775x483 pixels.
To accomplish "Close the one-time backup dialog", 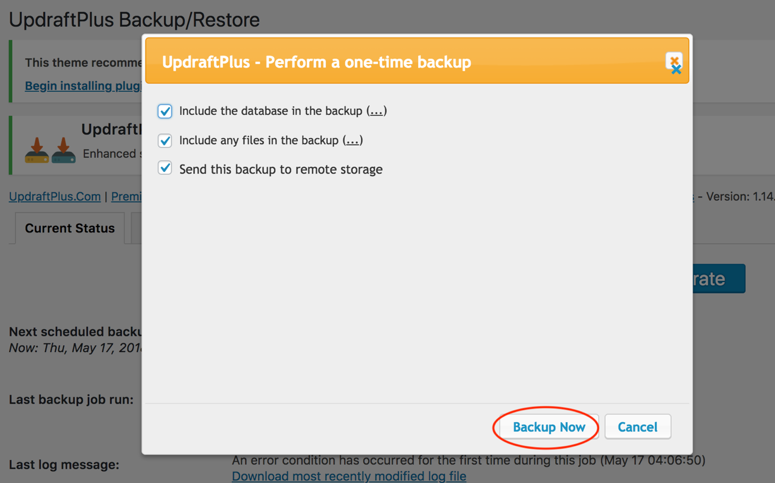I will coord(674,62).
